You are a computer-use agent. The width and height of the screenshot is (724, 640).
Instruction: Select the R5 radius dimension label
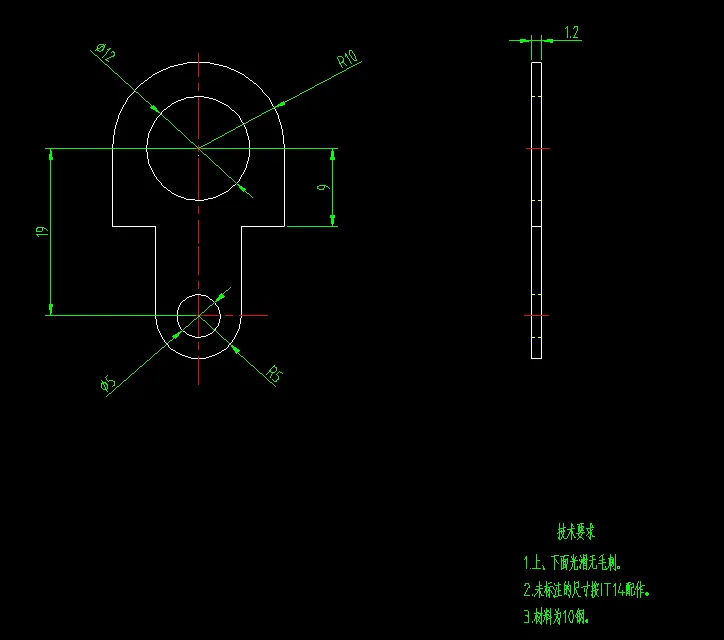pos(275,374)
